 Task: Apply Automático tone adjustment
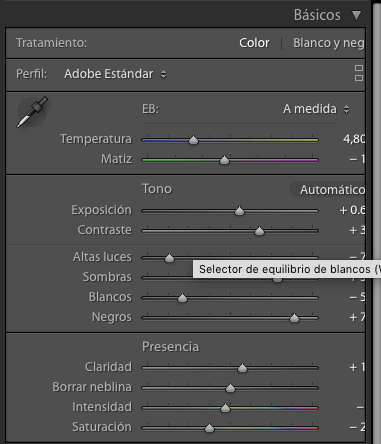click(332, 190)
